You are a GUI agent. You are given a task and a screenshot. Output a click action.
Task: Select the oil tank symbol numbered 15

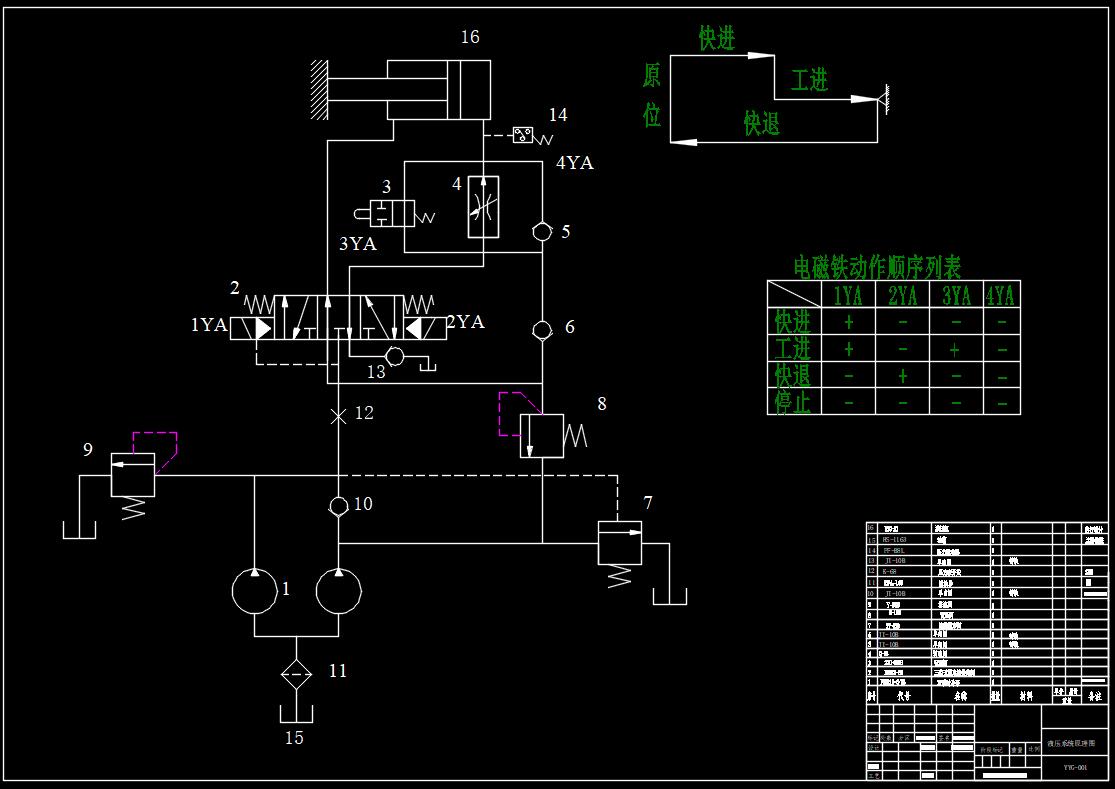click(296, 714)
